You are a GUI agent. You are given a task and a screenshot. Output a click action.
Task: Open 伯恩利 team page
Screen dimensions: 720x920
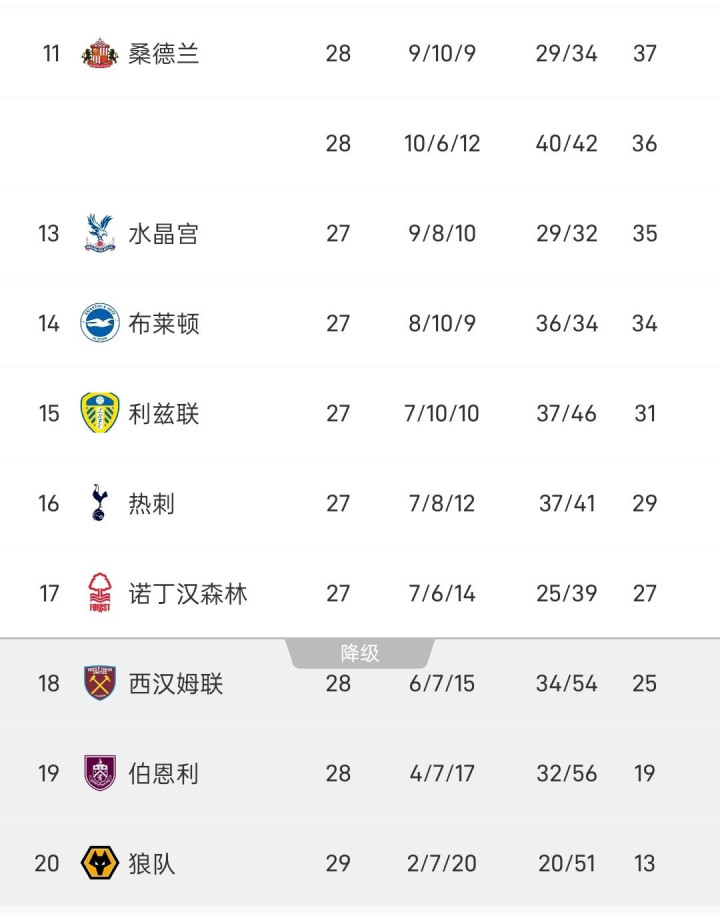(x=164, y=773)
